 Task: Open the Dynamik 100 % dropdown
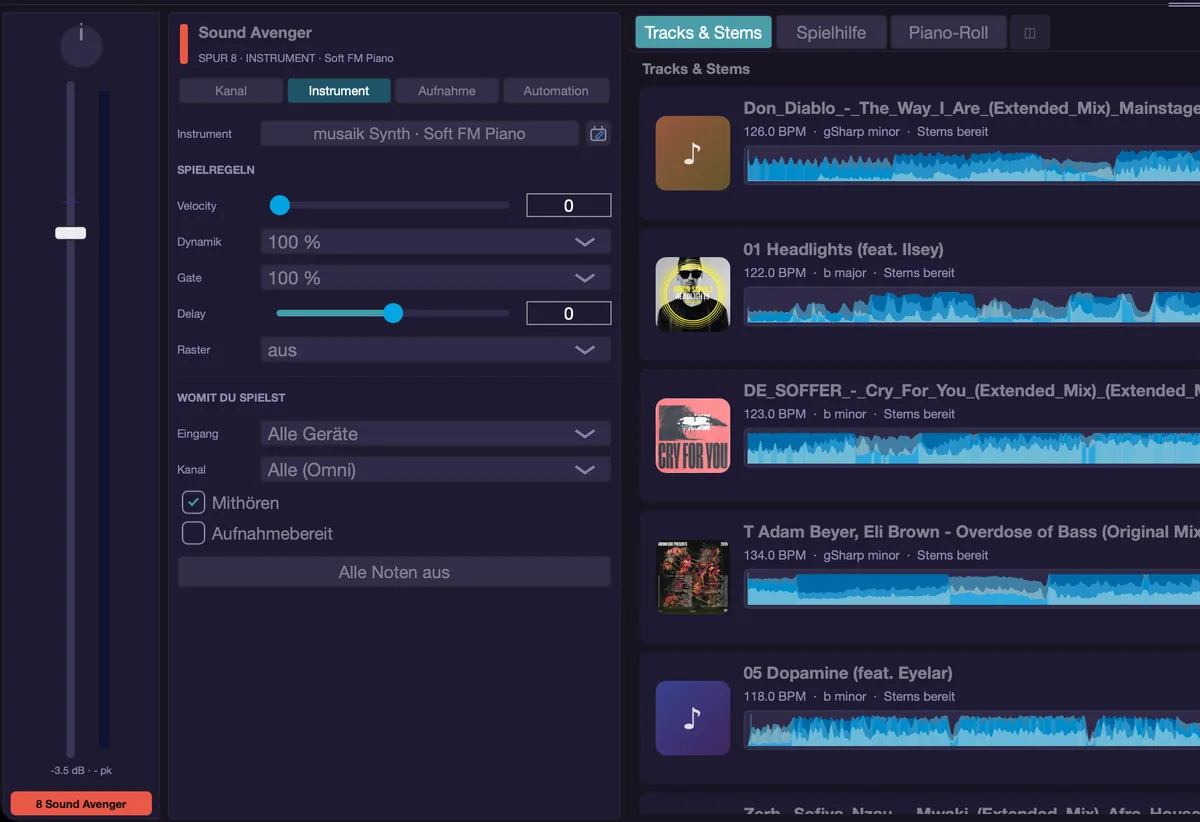436,242
